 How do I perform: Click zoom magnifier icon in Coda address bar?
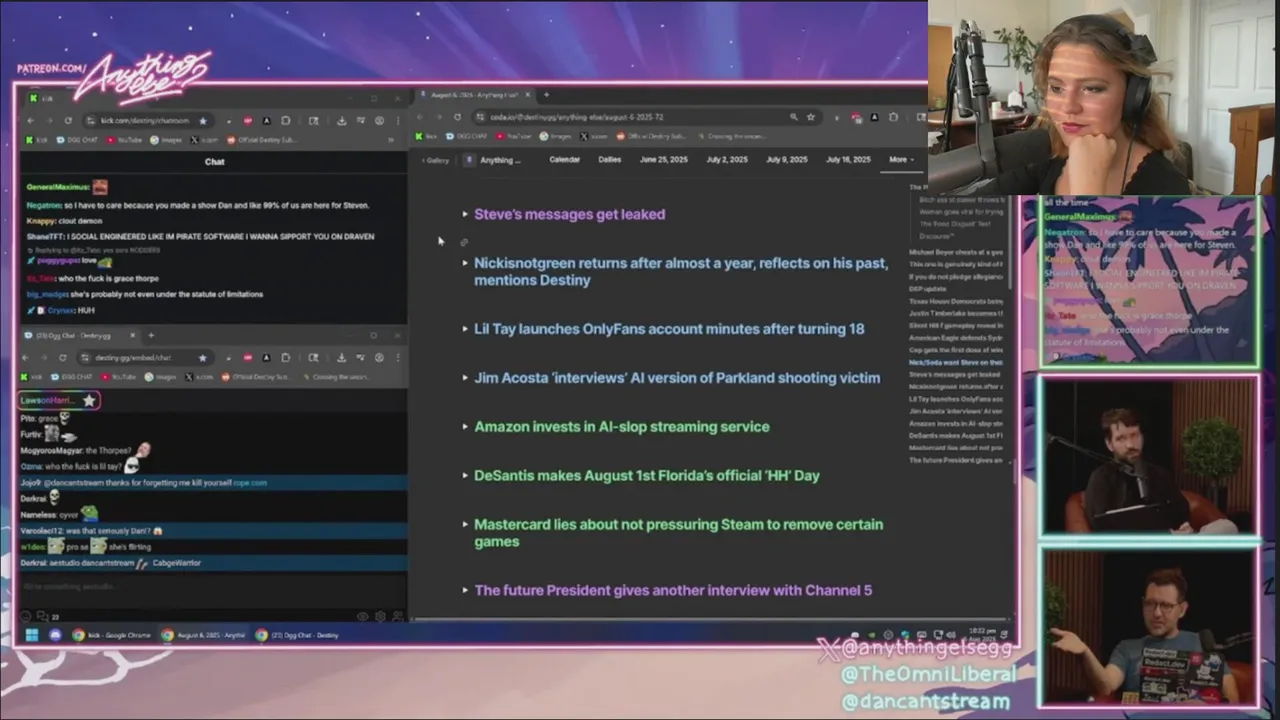pyautogui.click(x=793, y=117)
